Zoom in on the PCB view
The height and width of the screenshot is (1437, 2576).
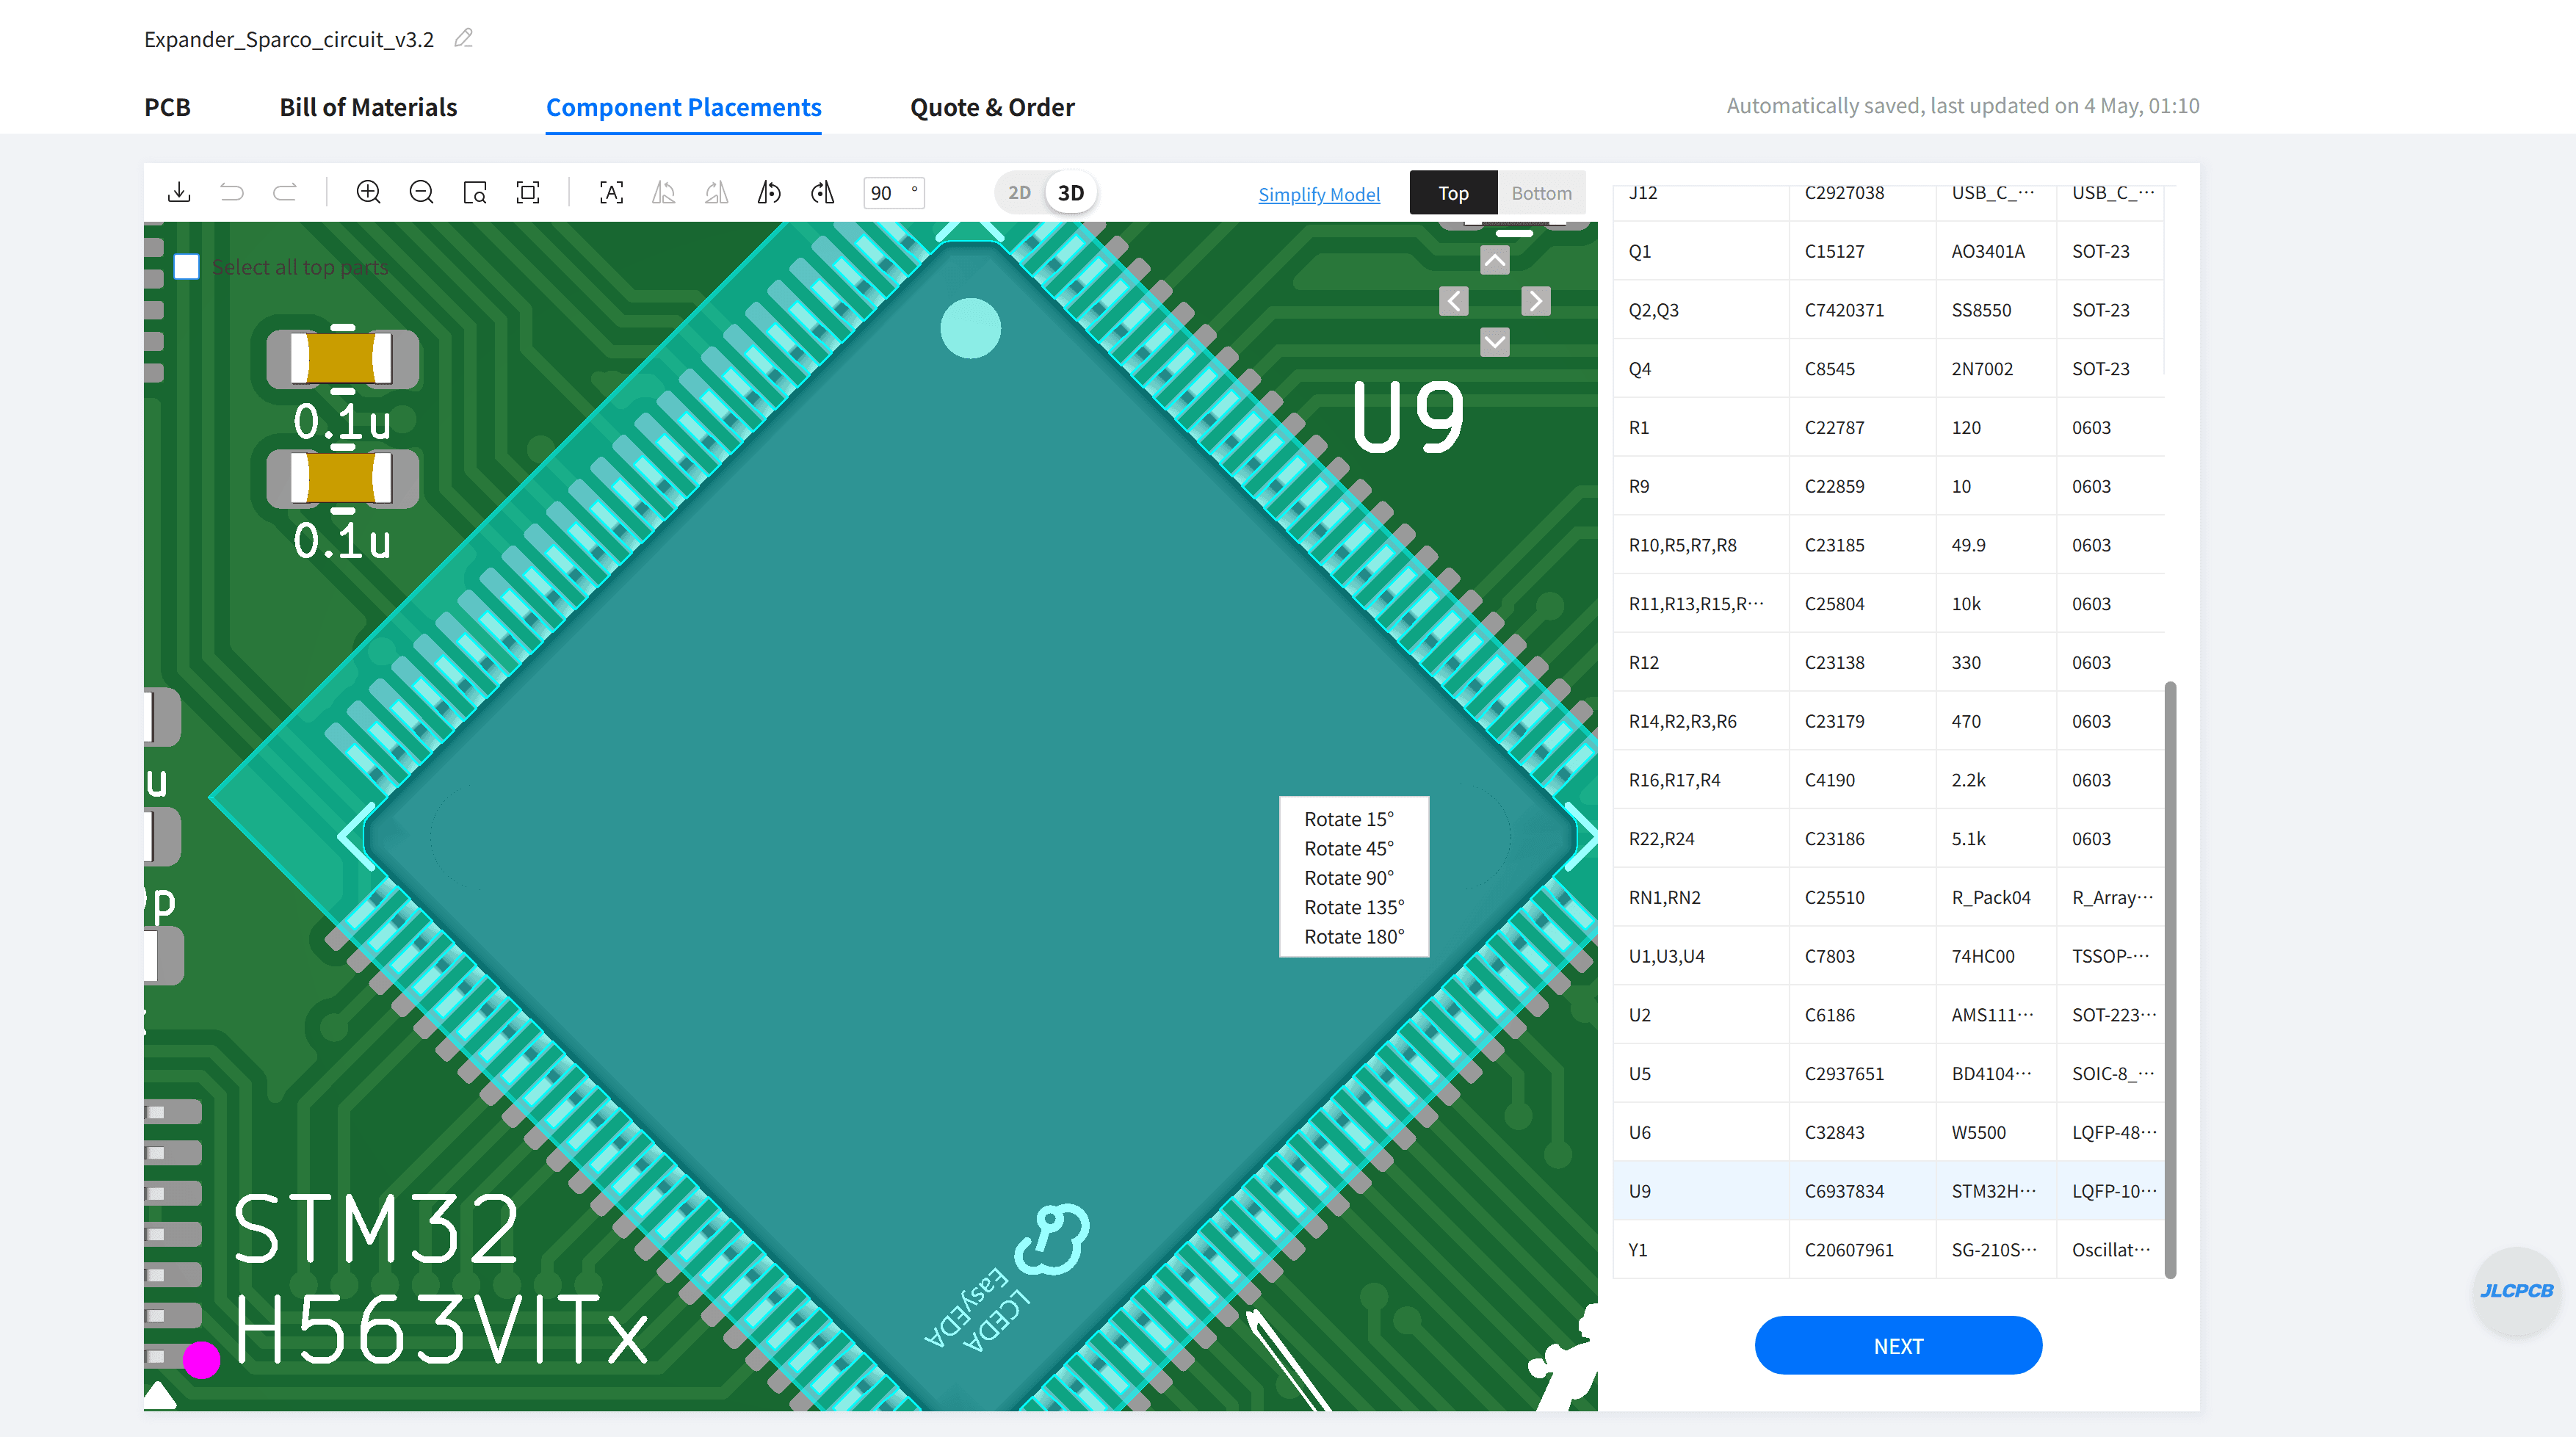(x=369, y=192)
